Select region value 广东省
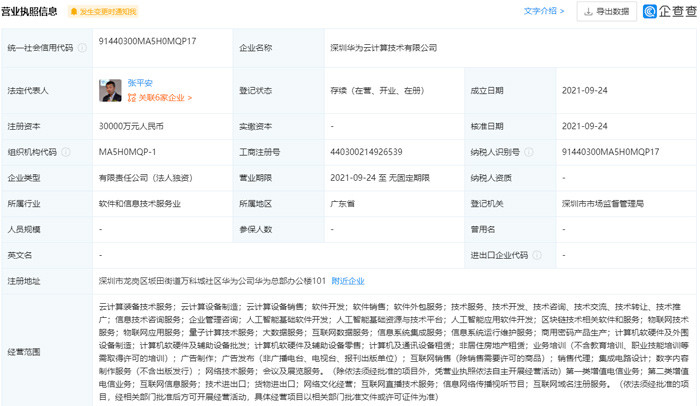This screenshot has width=700, height=406. (x=342, y=204)
